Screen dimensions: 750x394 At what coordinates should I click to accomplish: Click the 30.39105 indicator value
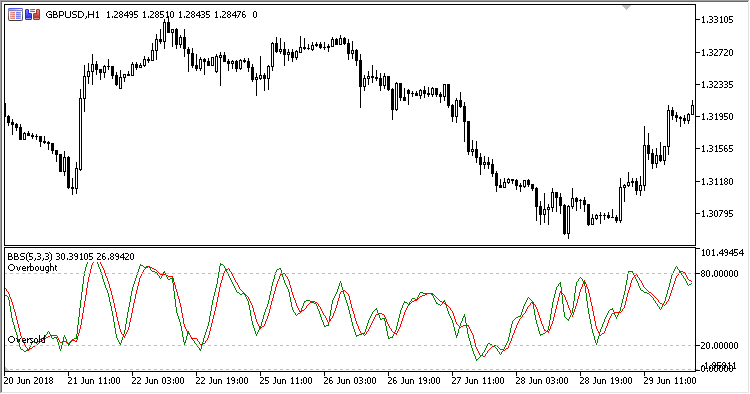point(75,257)
